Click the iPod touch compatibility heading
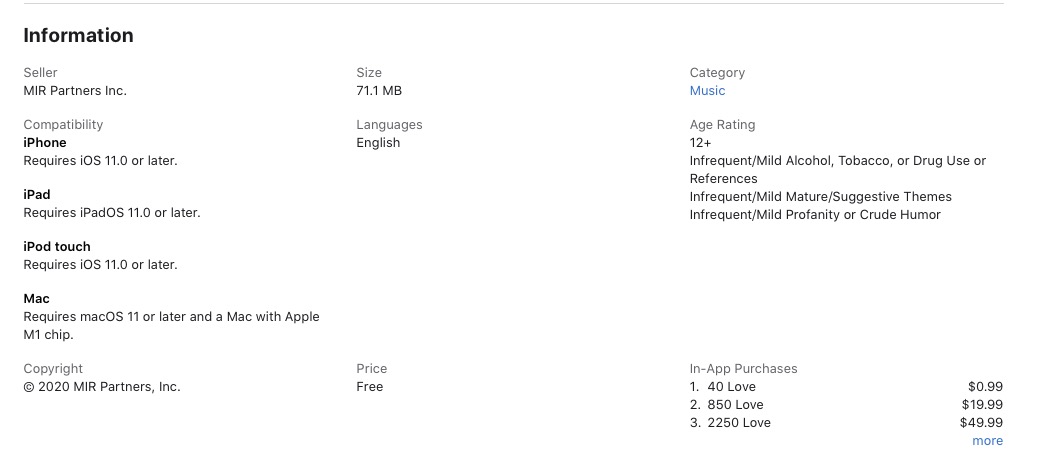Viewport: 1049px width, 454px height. pyautogui.click(x=57, y=247)
